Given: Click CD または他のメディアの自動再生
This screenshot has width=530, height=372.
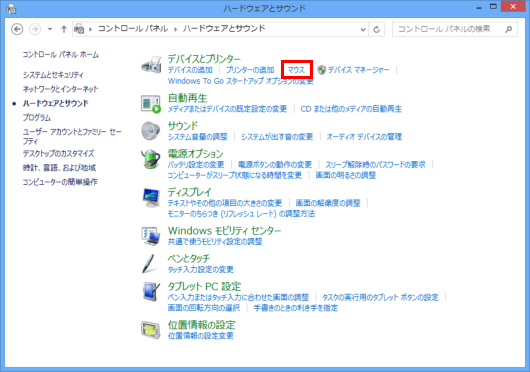Looking at the screenshot, I should point(351,109).
